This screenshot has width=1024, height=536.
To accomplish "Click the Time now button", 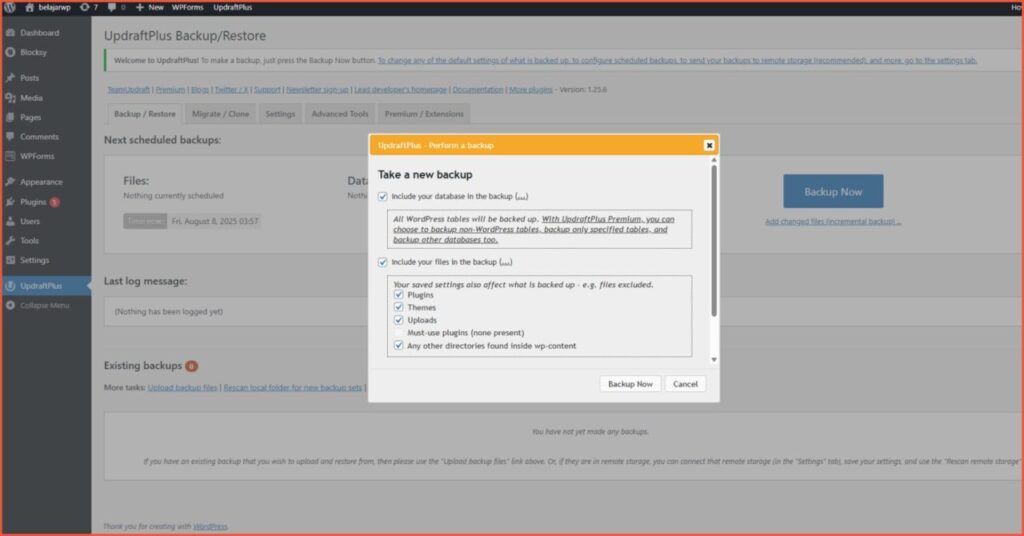I will pos(145,221).
